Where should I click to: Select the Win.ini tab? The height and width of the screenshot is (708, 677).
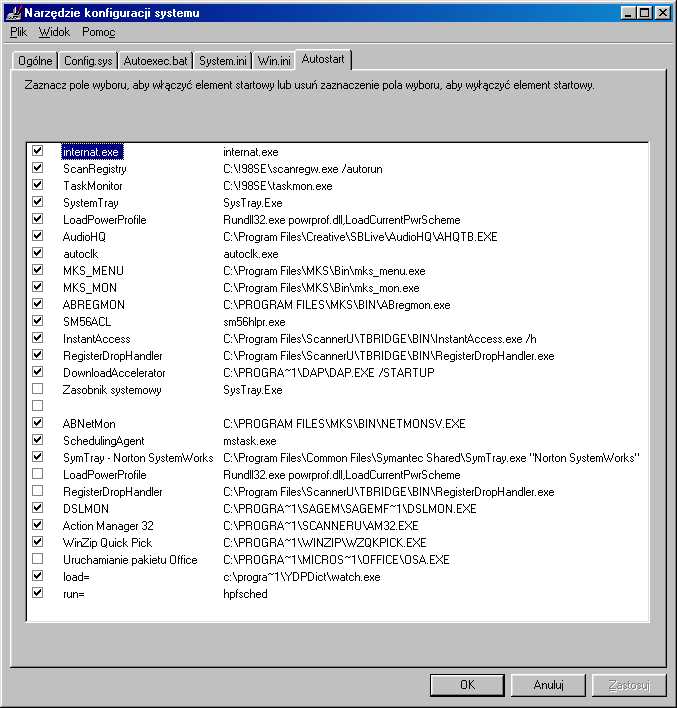click(x=273, y=61)
